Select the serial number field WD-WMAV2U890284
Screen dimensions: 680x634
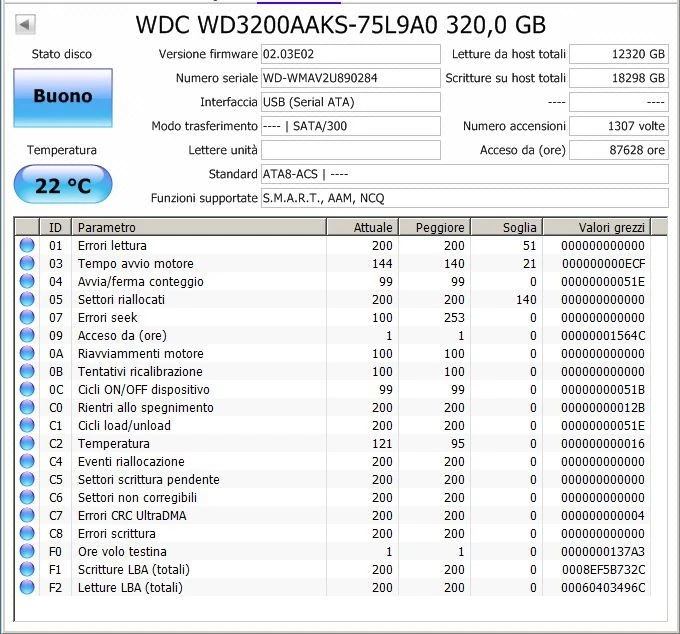[350, 78]
